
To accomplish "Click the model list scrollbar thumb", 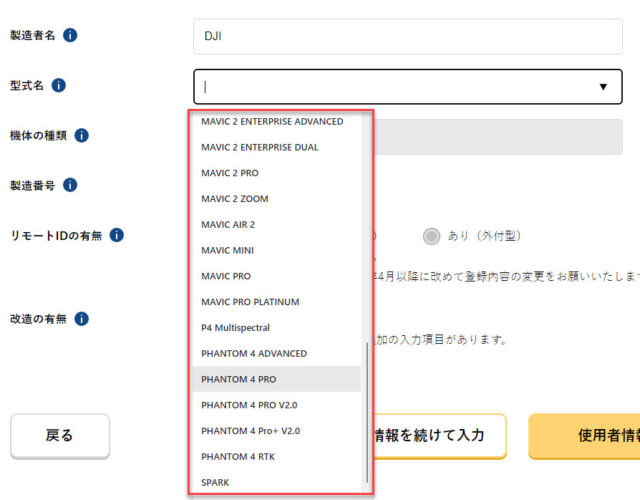I will [367, 412].
